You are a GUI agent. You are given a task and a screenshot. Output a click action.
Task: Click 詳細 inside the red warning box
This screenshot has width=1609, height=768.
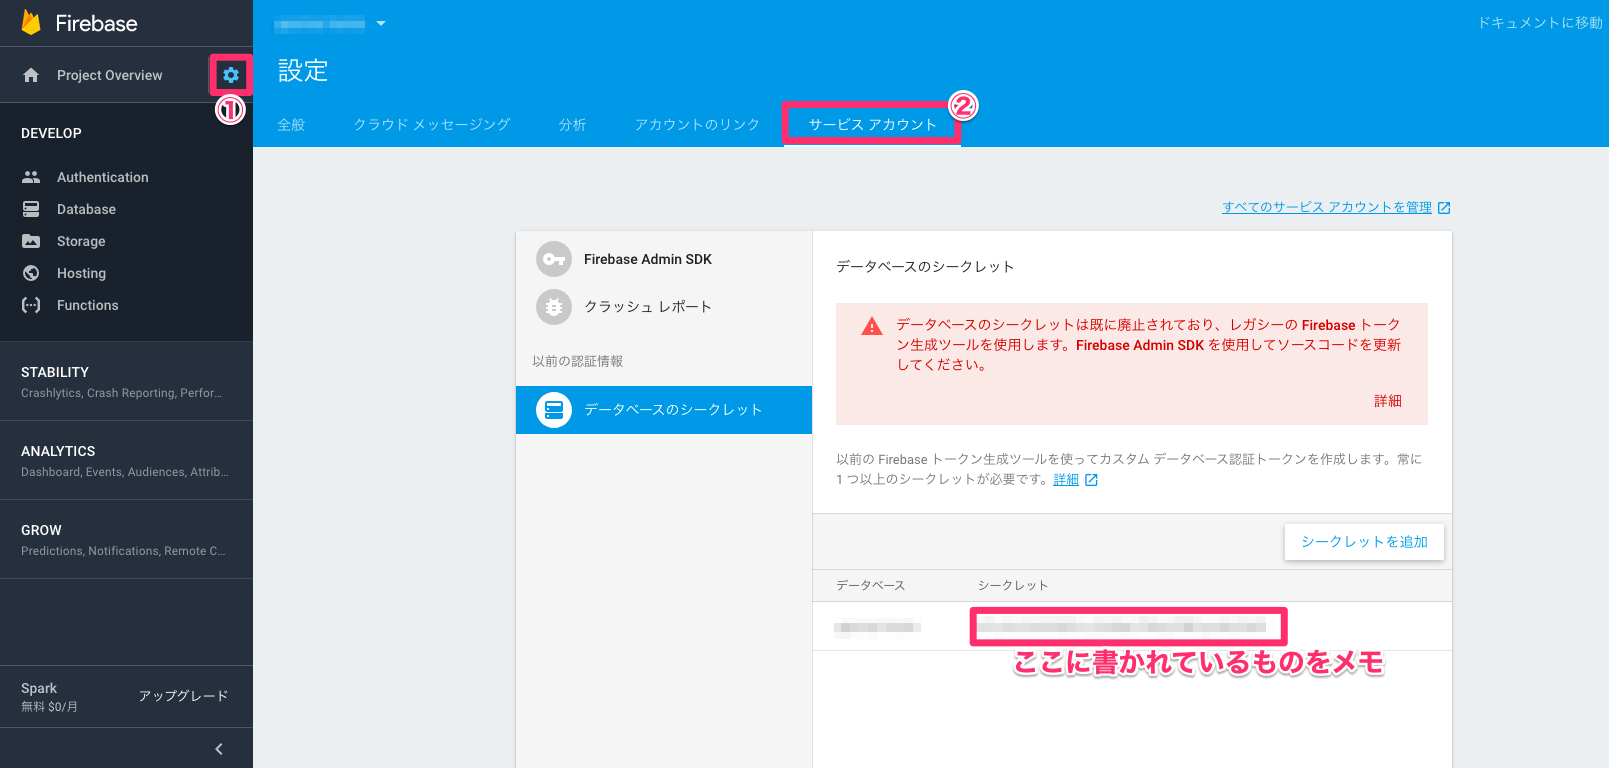[x=1388, y=401]
